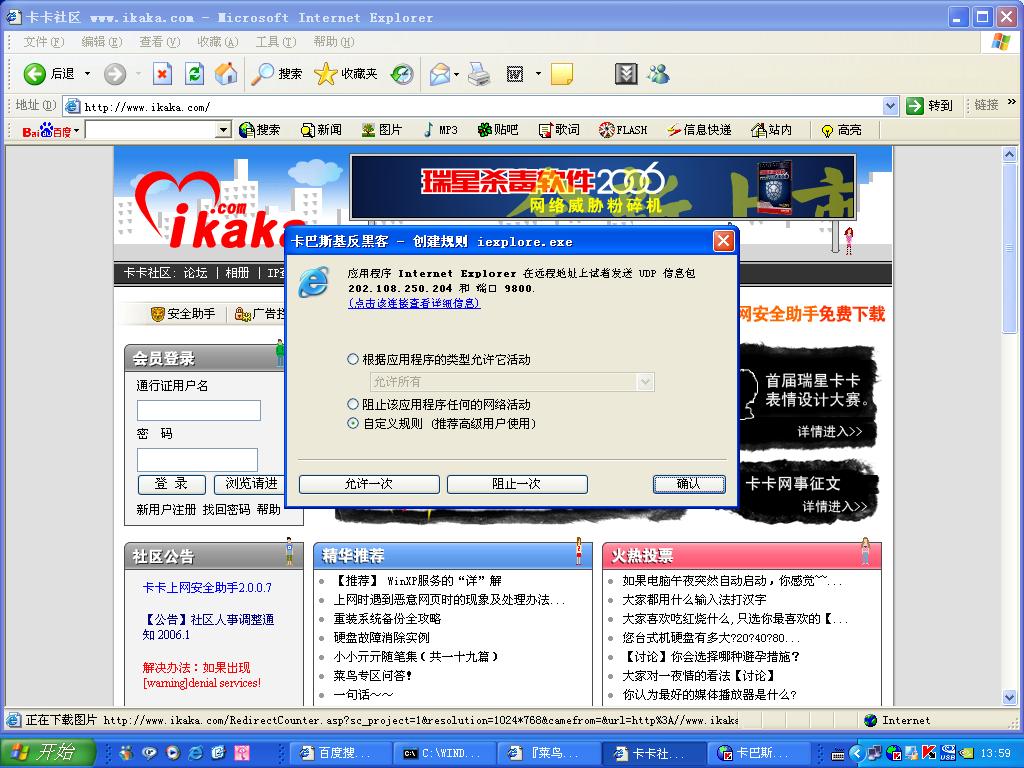Refresh the page with green arrows icon
1024x768 pixels.
click(x=194, y=74)
